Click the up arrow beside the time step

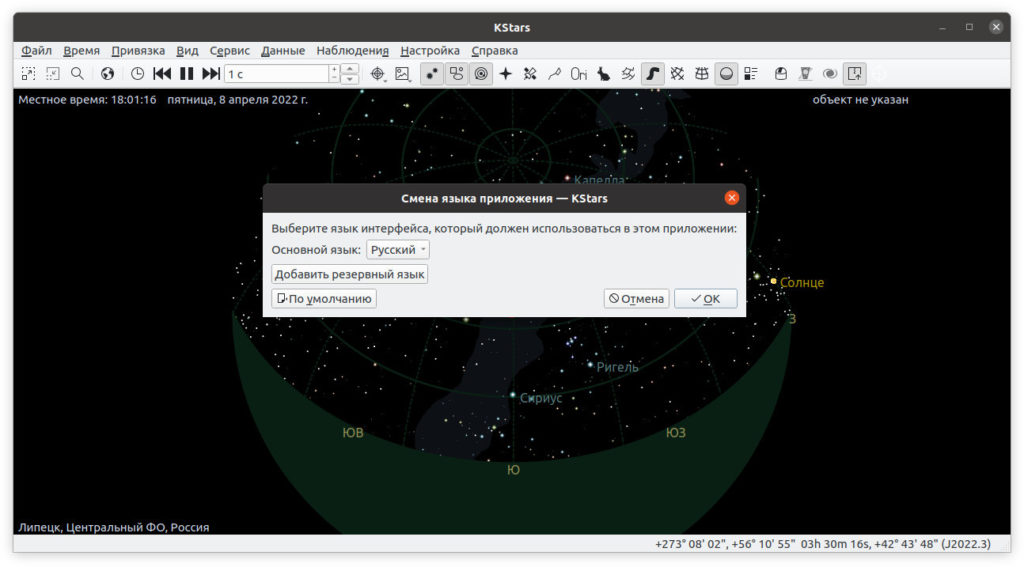point(350,69)
